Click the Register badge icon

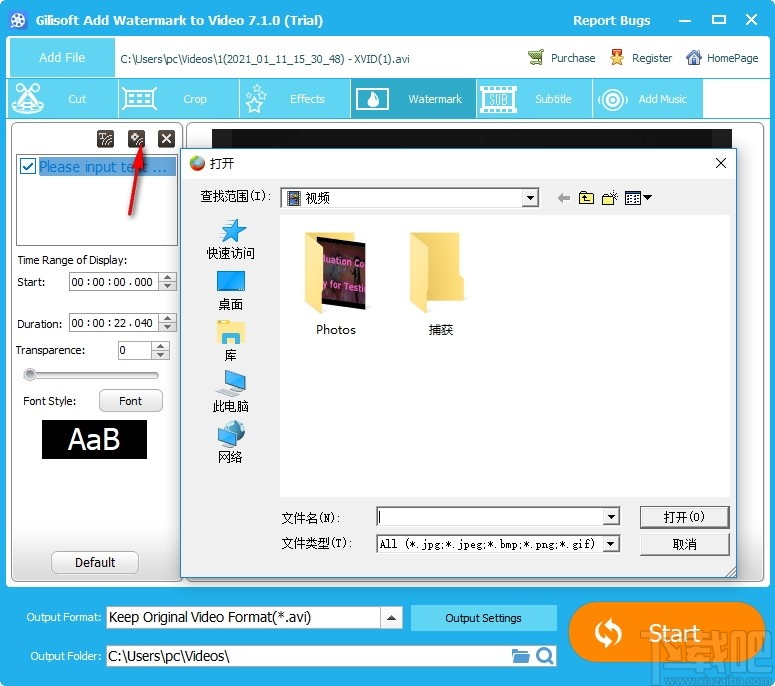(x=616, y=58)
